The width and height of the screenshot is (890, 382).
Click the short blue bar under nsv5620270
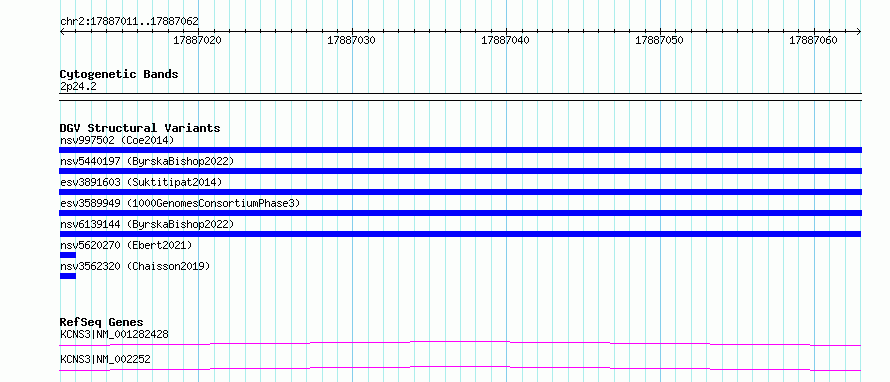coord(68,255)
